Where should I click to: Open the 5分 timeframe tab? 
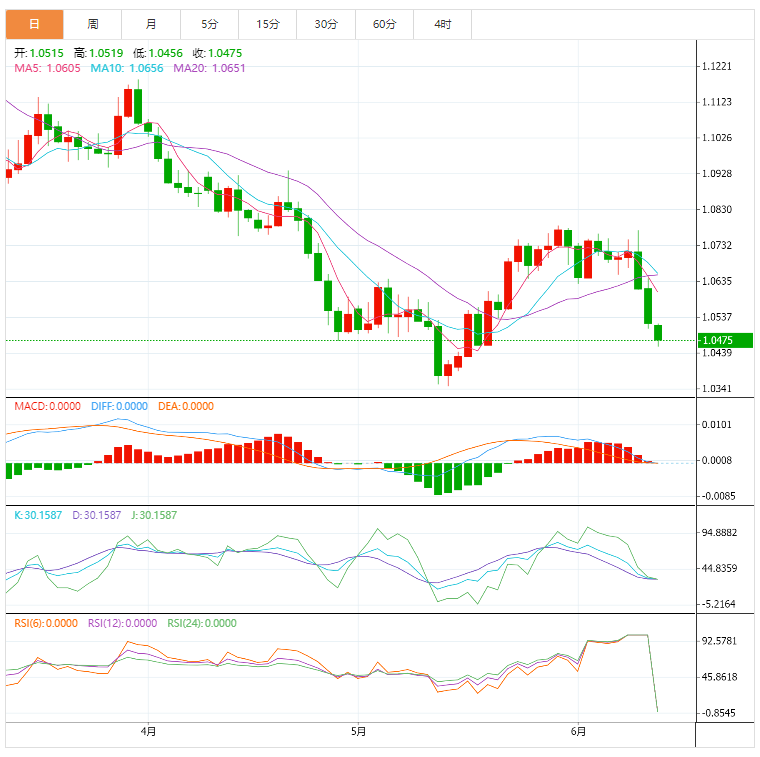[x=209, y=24]
